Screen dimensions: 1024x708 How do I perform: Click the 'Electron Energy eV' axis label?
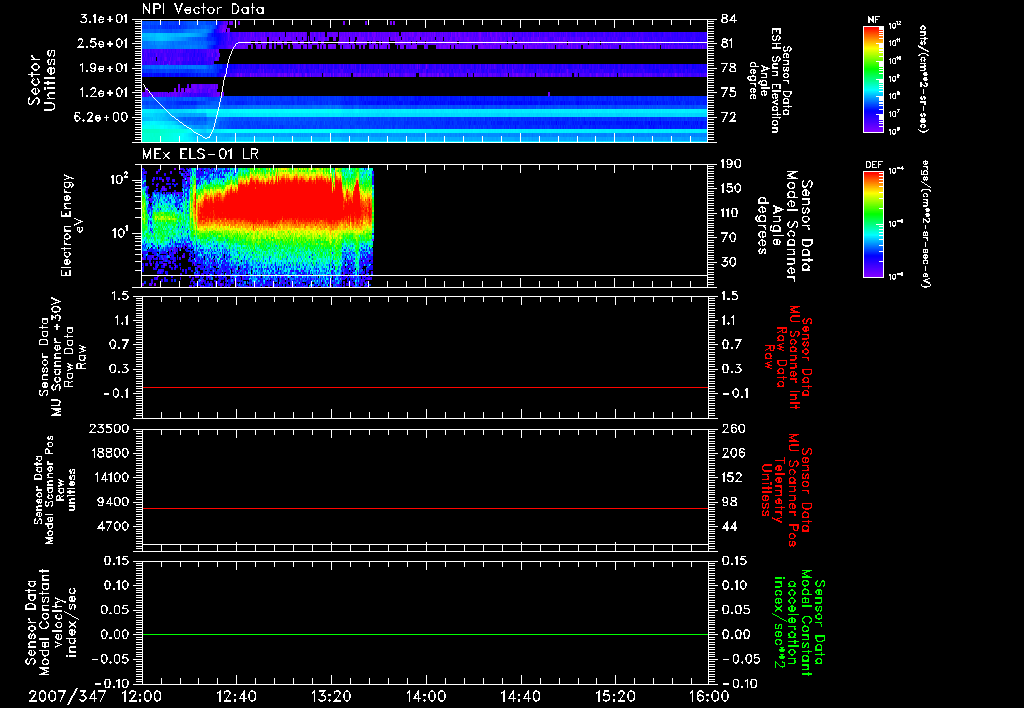point(72,225)
